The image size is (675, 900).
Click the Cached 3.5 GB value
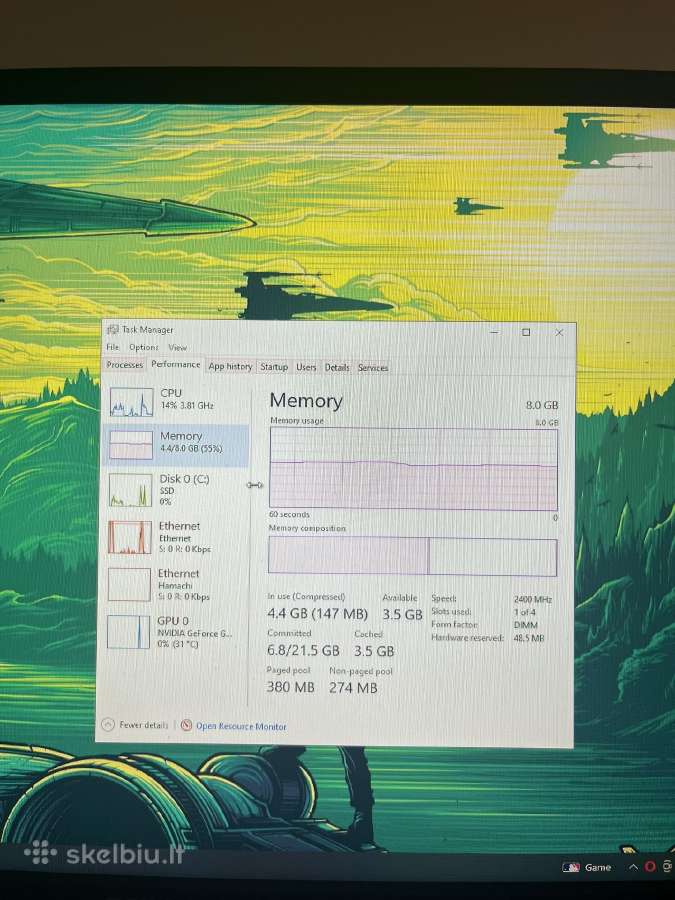tap(374, 651)
